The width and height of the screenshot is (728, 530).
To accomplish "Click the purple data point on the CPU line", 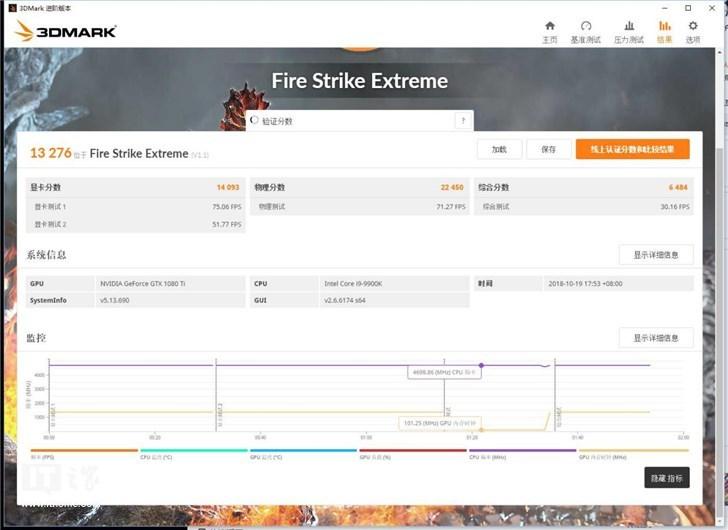I will click(481, 365).
